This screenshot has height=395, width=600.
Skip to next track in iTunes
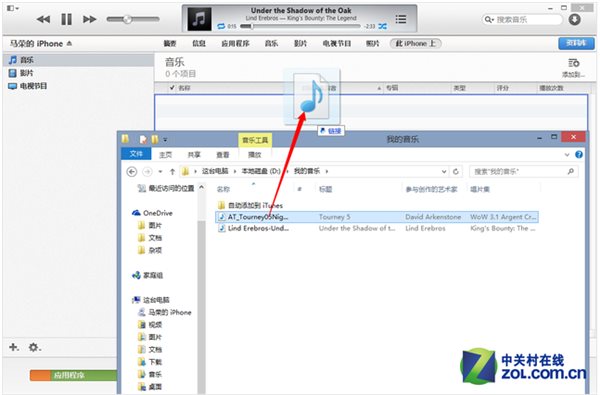point(90,19)
